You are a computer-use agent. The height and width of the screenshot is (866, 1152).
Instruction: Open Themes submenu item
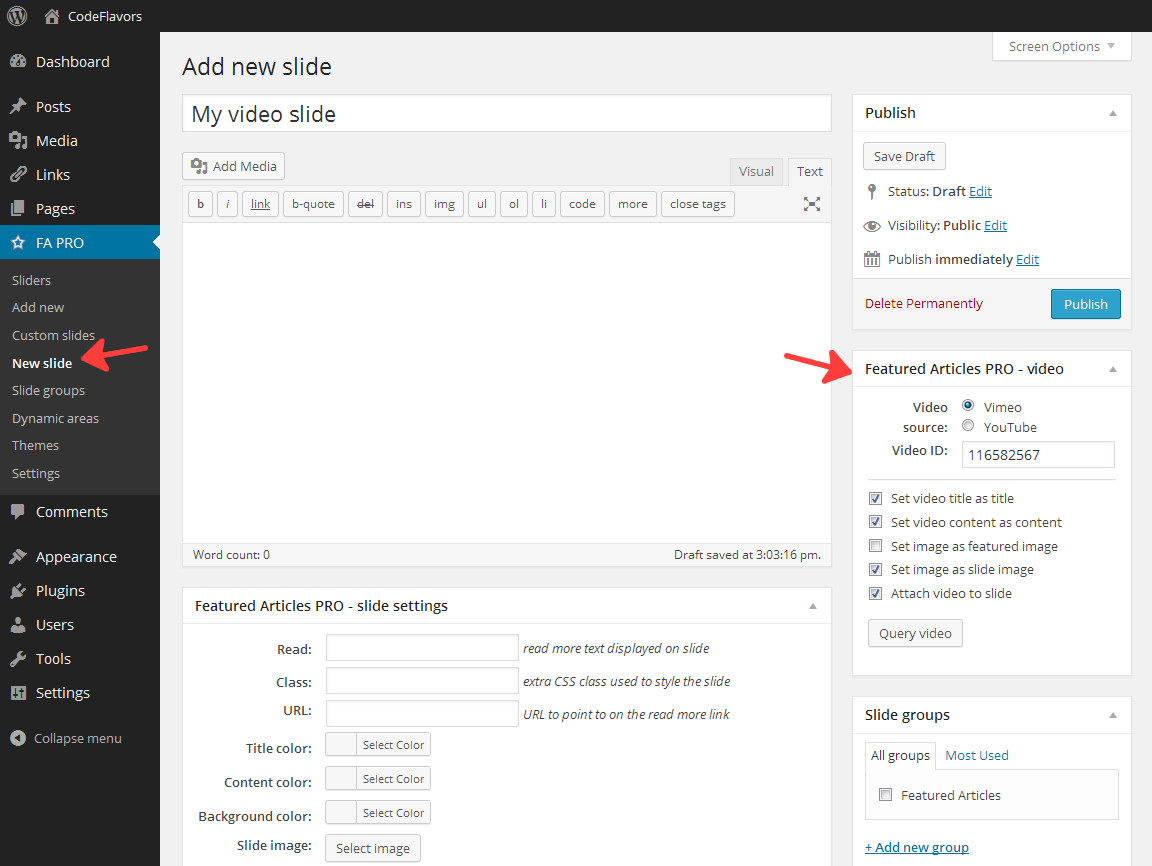click(x=35, y=445)
